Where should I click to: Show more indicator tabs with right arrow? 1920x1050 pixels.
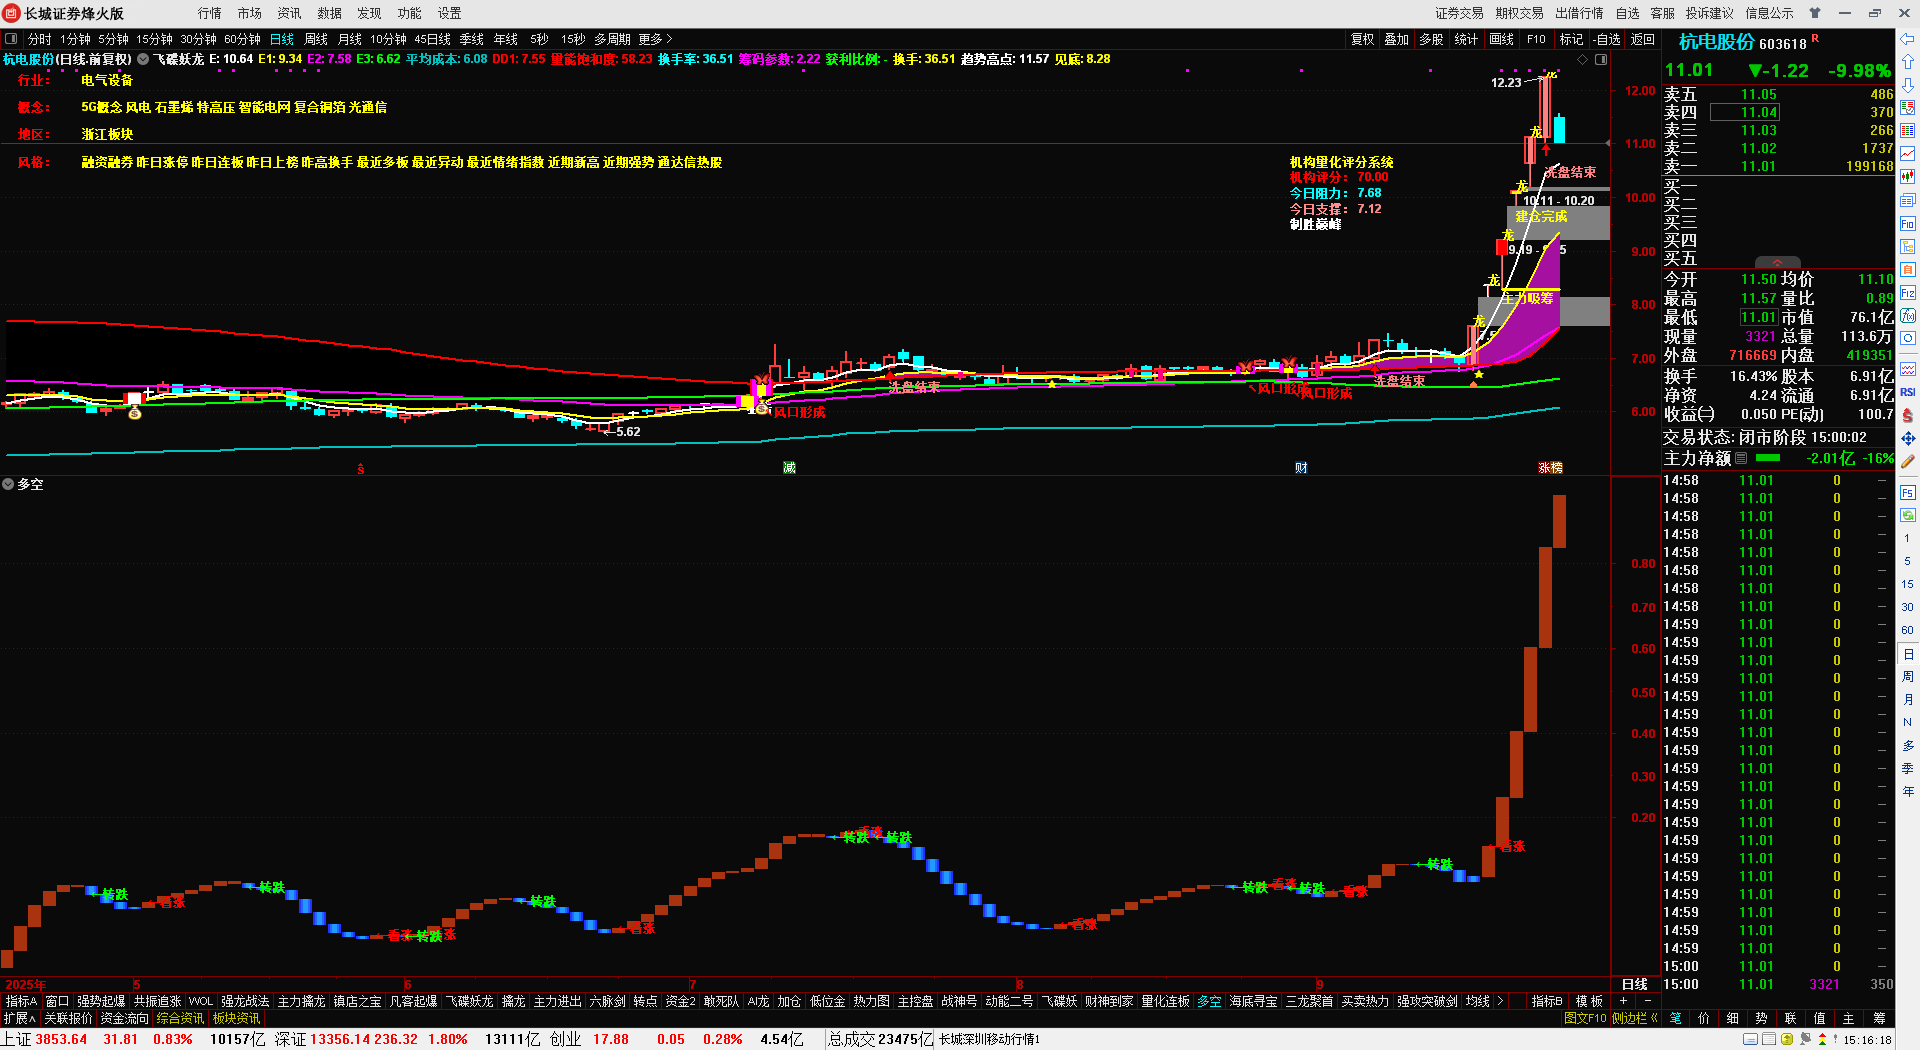pyautogui.click(x=1500, y=1001)
